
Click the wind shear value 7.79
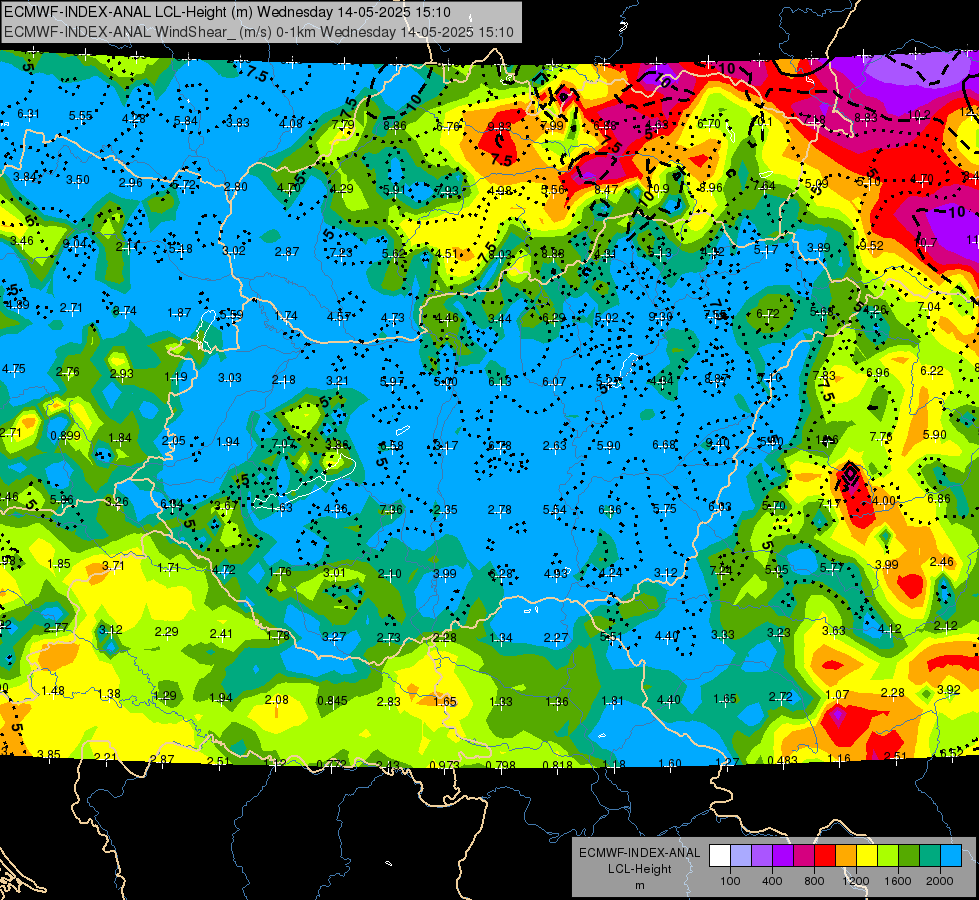click(x=343, y=124)
